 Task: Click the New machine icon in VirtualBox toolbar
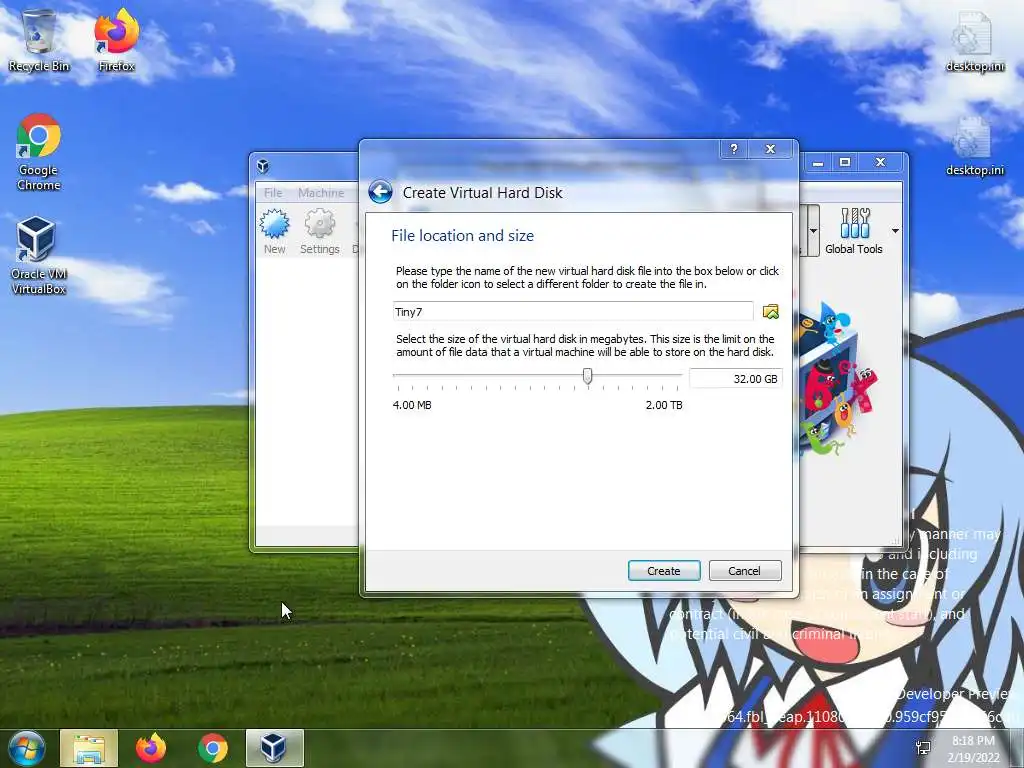[274, 231]
